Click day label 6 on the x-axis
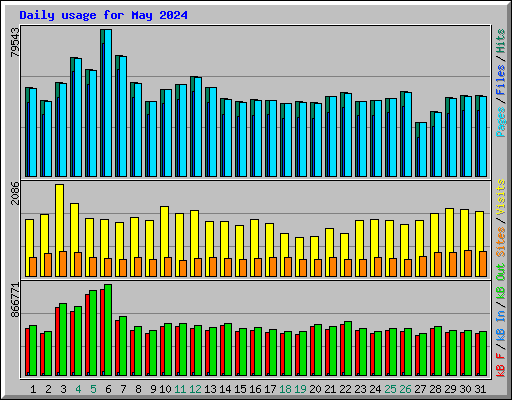Viewport: 512px width, 400px height. coord(108,389)
